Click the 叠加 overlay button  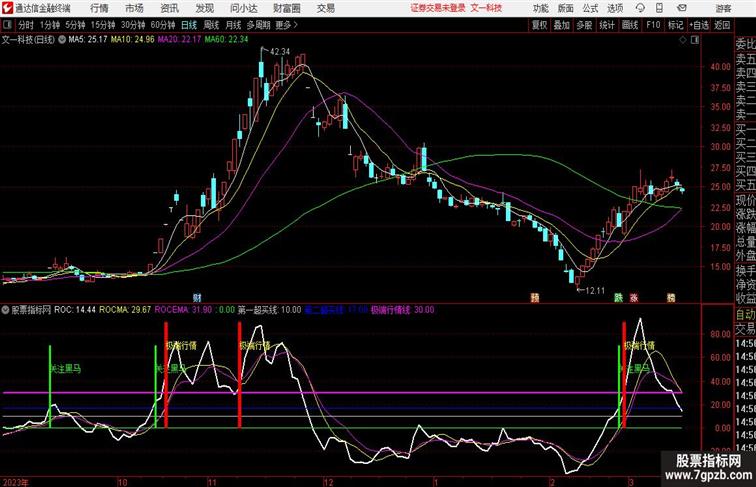pyautogui.click(x=562, y=25)
